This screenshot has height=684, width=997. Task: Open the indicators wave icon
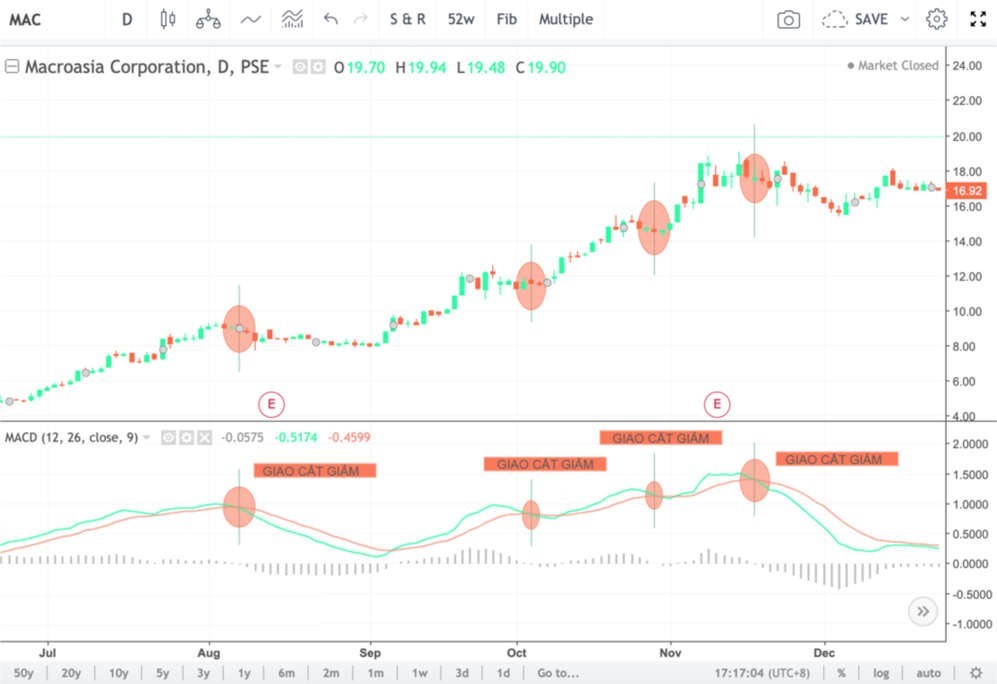point(251,19)
